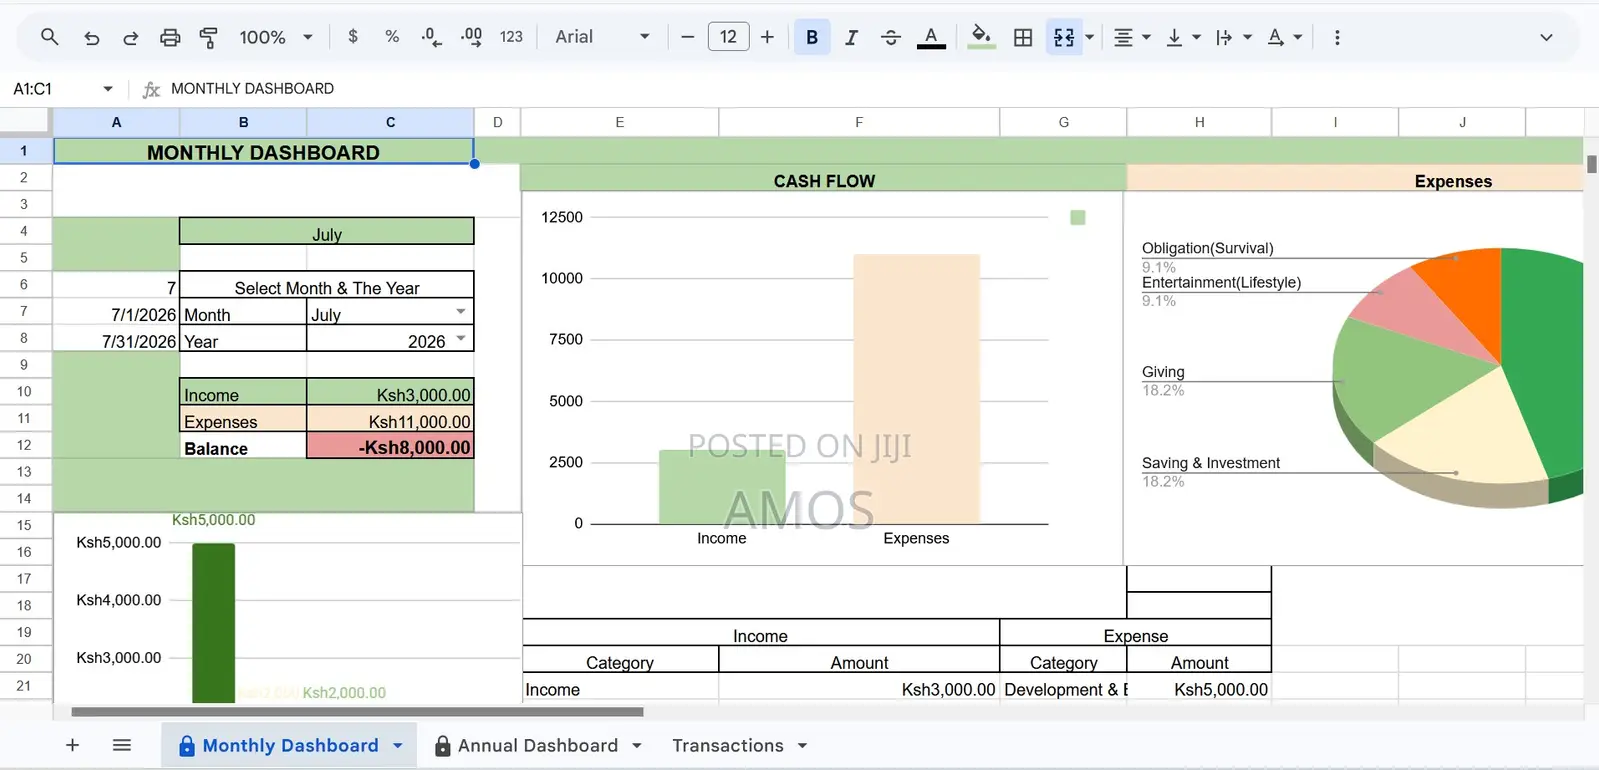Select row 12 header
This screenshot has height=770, width=1599.
25,445
